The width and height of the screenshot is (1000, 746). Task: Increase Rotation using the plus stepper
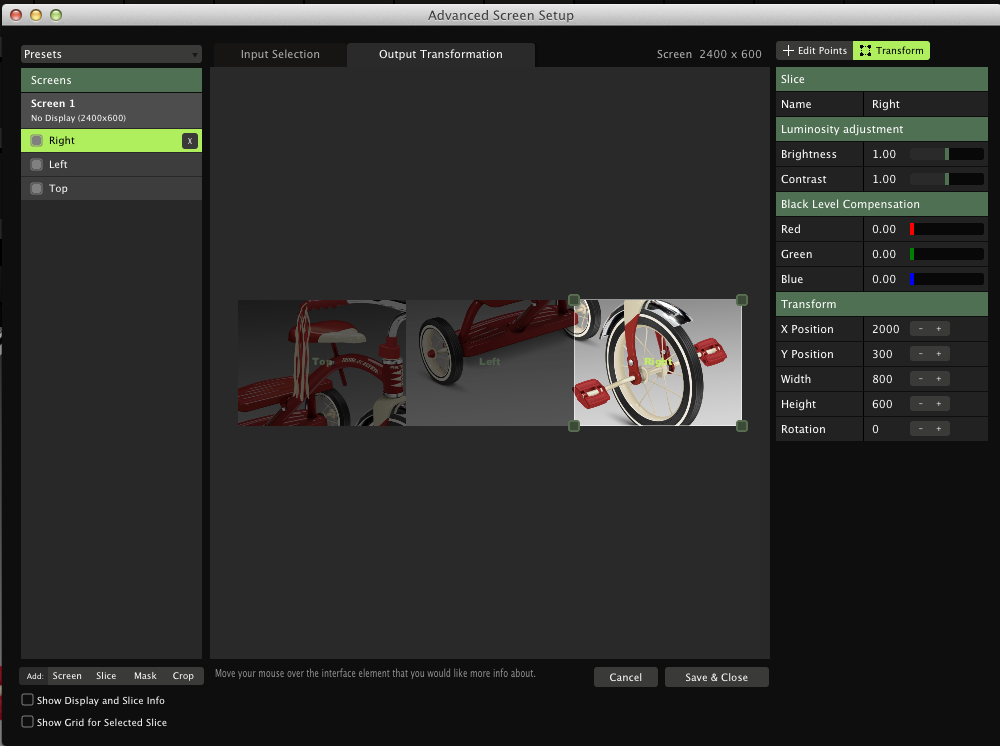click(939, 429)
